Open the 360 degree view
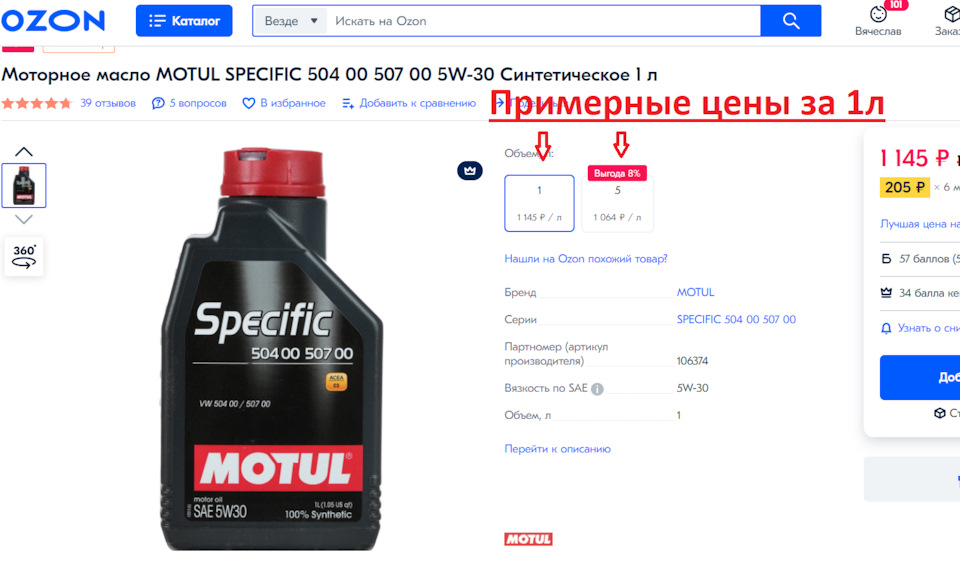The width and height of the screenshot is (960, 567). point(24,257)
